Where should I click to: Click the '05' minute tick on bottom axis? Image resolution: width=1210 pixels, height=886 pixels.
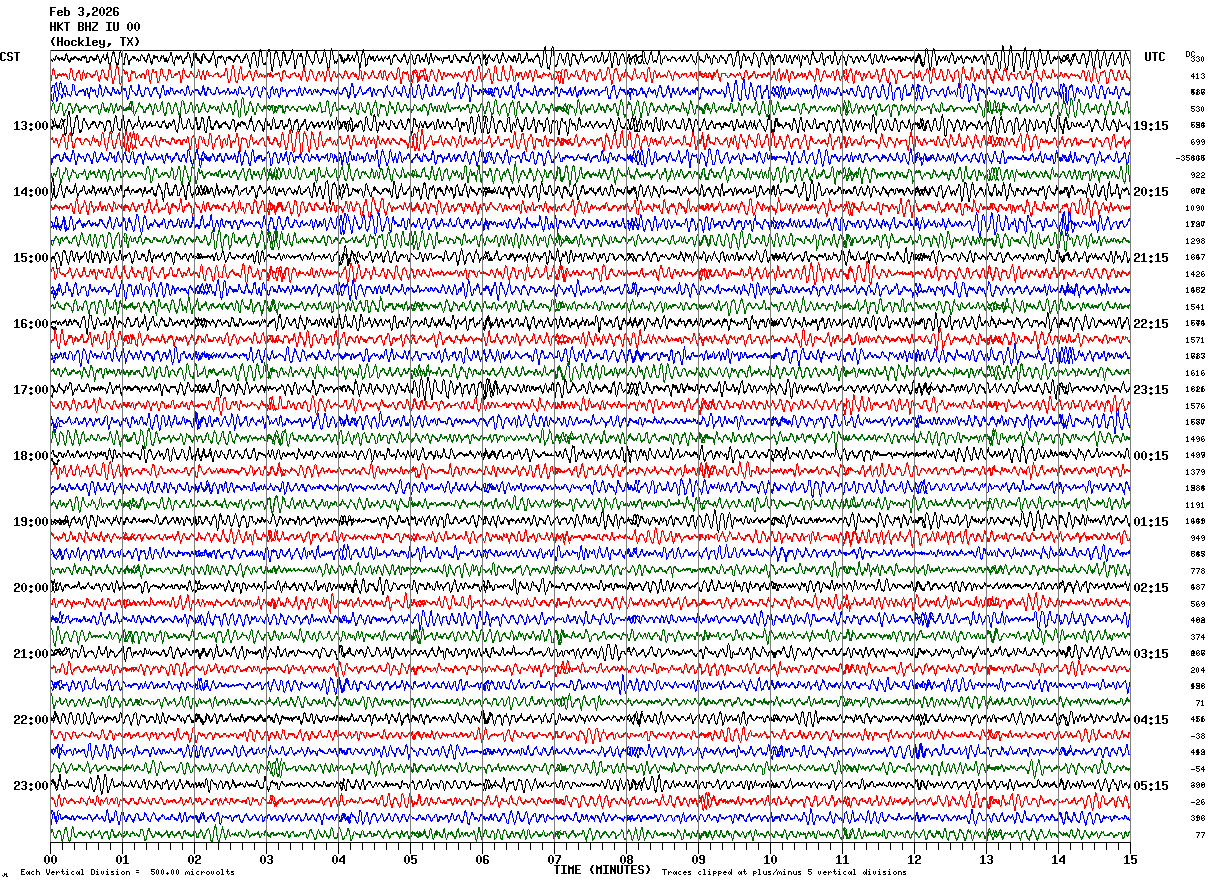coord(410,859)
